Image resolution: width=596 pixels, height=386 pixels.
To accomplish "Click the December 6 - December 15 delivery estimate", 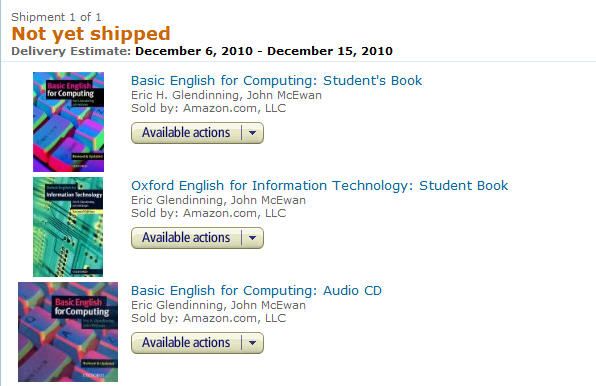I will point(264,51).
